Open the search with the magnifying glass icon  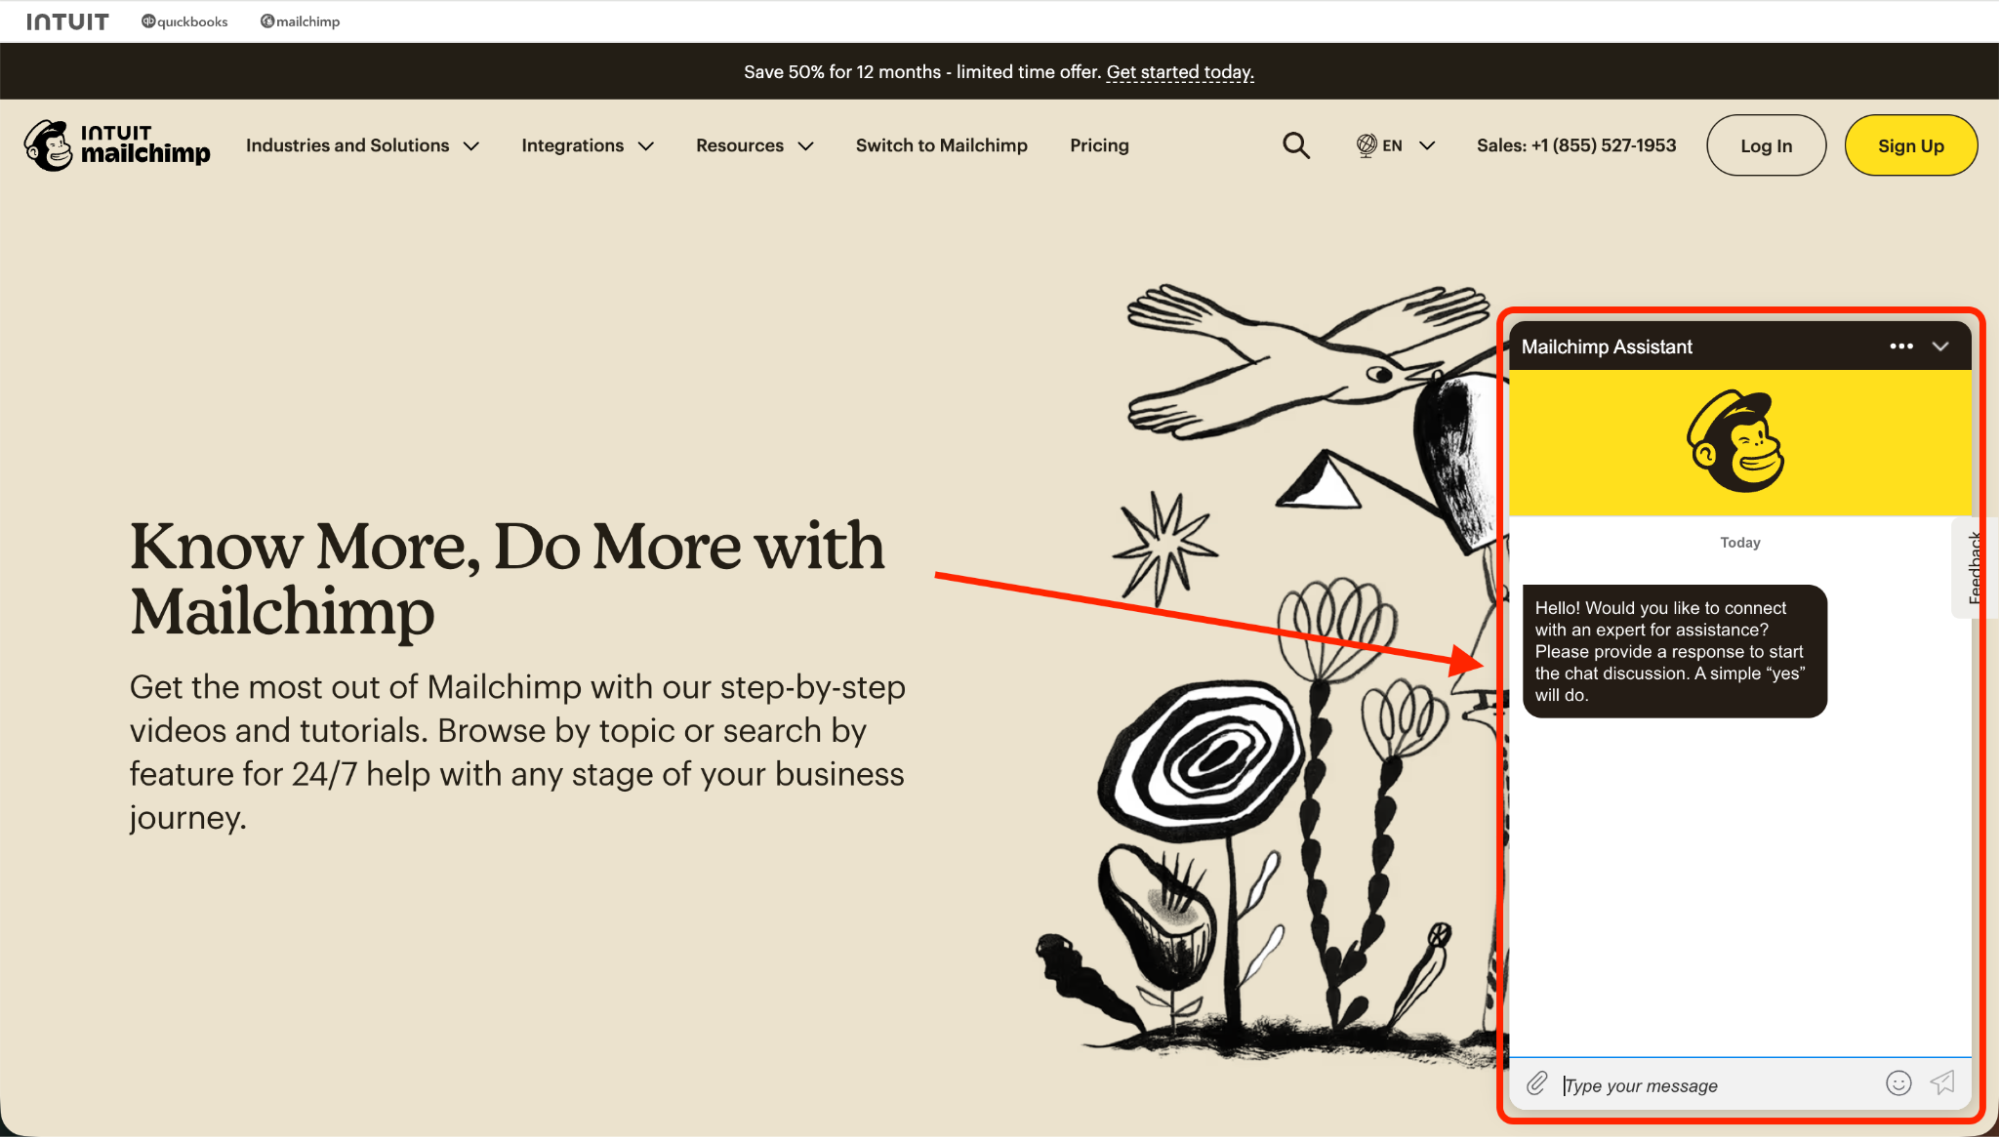tap(1296, 145)
